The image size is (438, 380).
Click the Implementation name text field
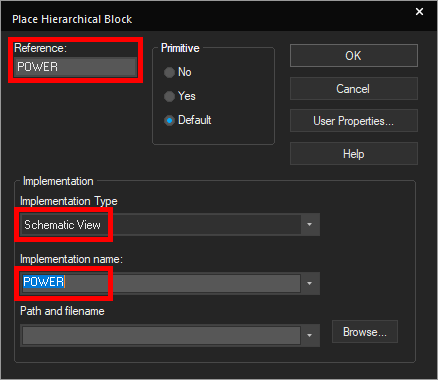(161, 283)
